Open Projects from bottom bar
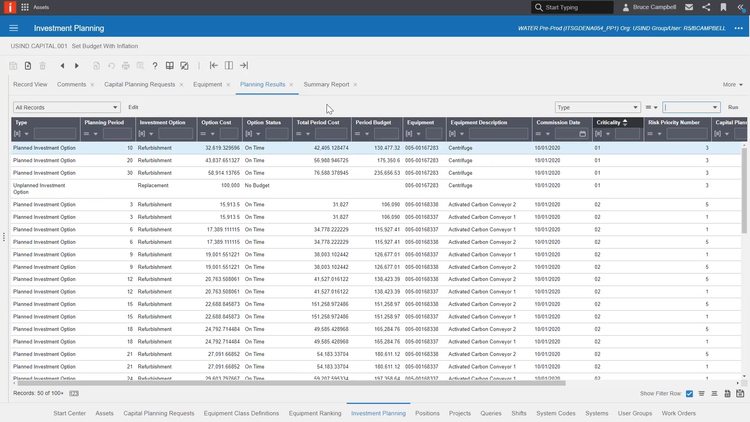Screen dimensions: 750x422 [460, 413]
